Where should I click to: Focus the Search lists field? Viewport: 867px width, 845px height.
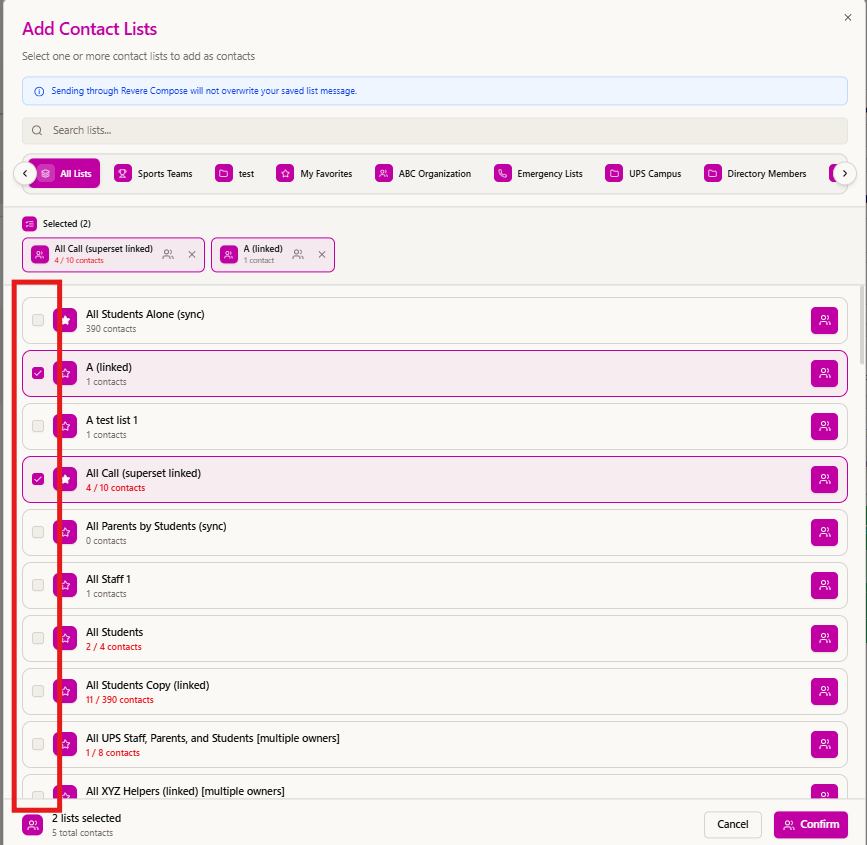coord(435,131)
